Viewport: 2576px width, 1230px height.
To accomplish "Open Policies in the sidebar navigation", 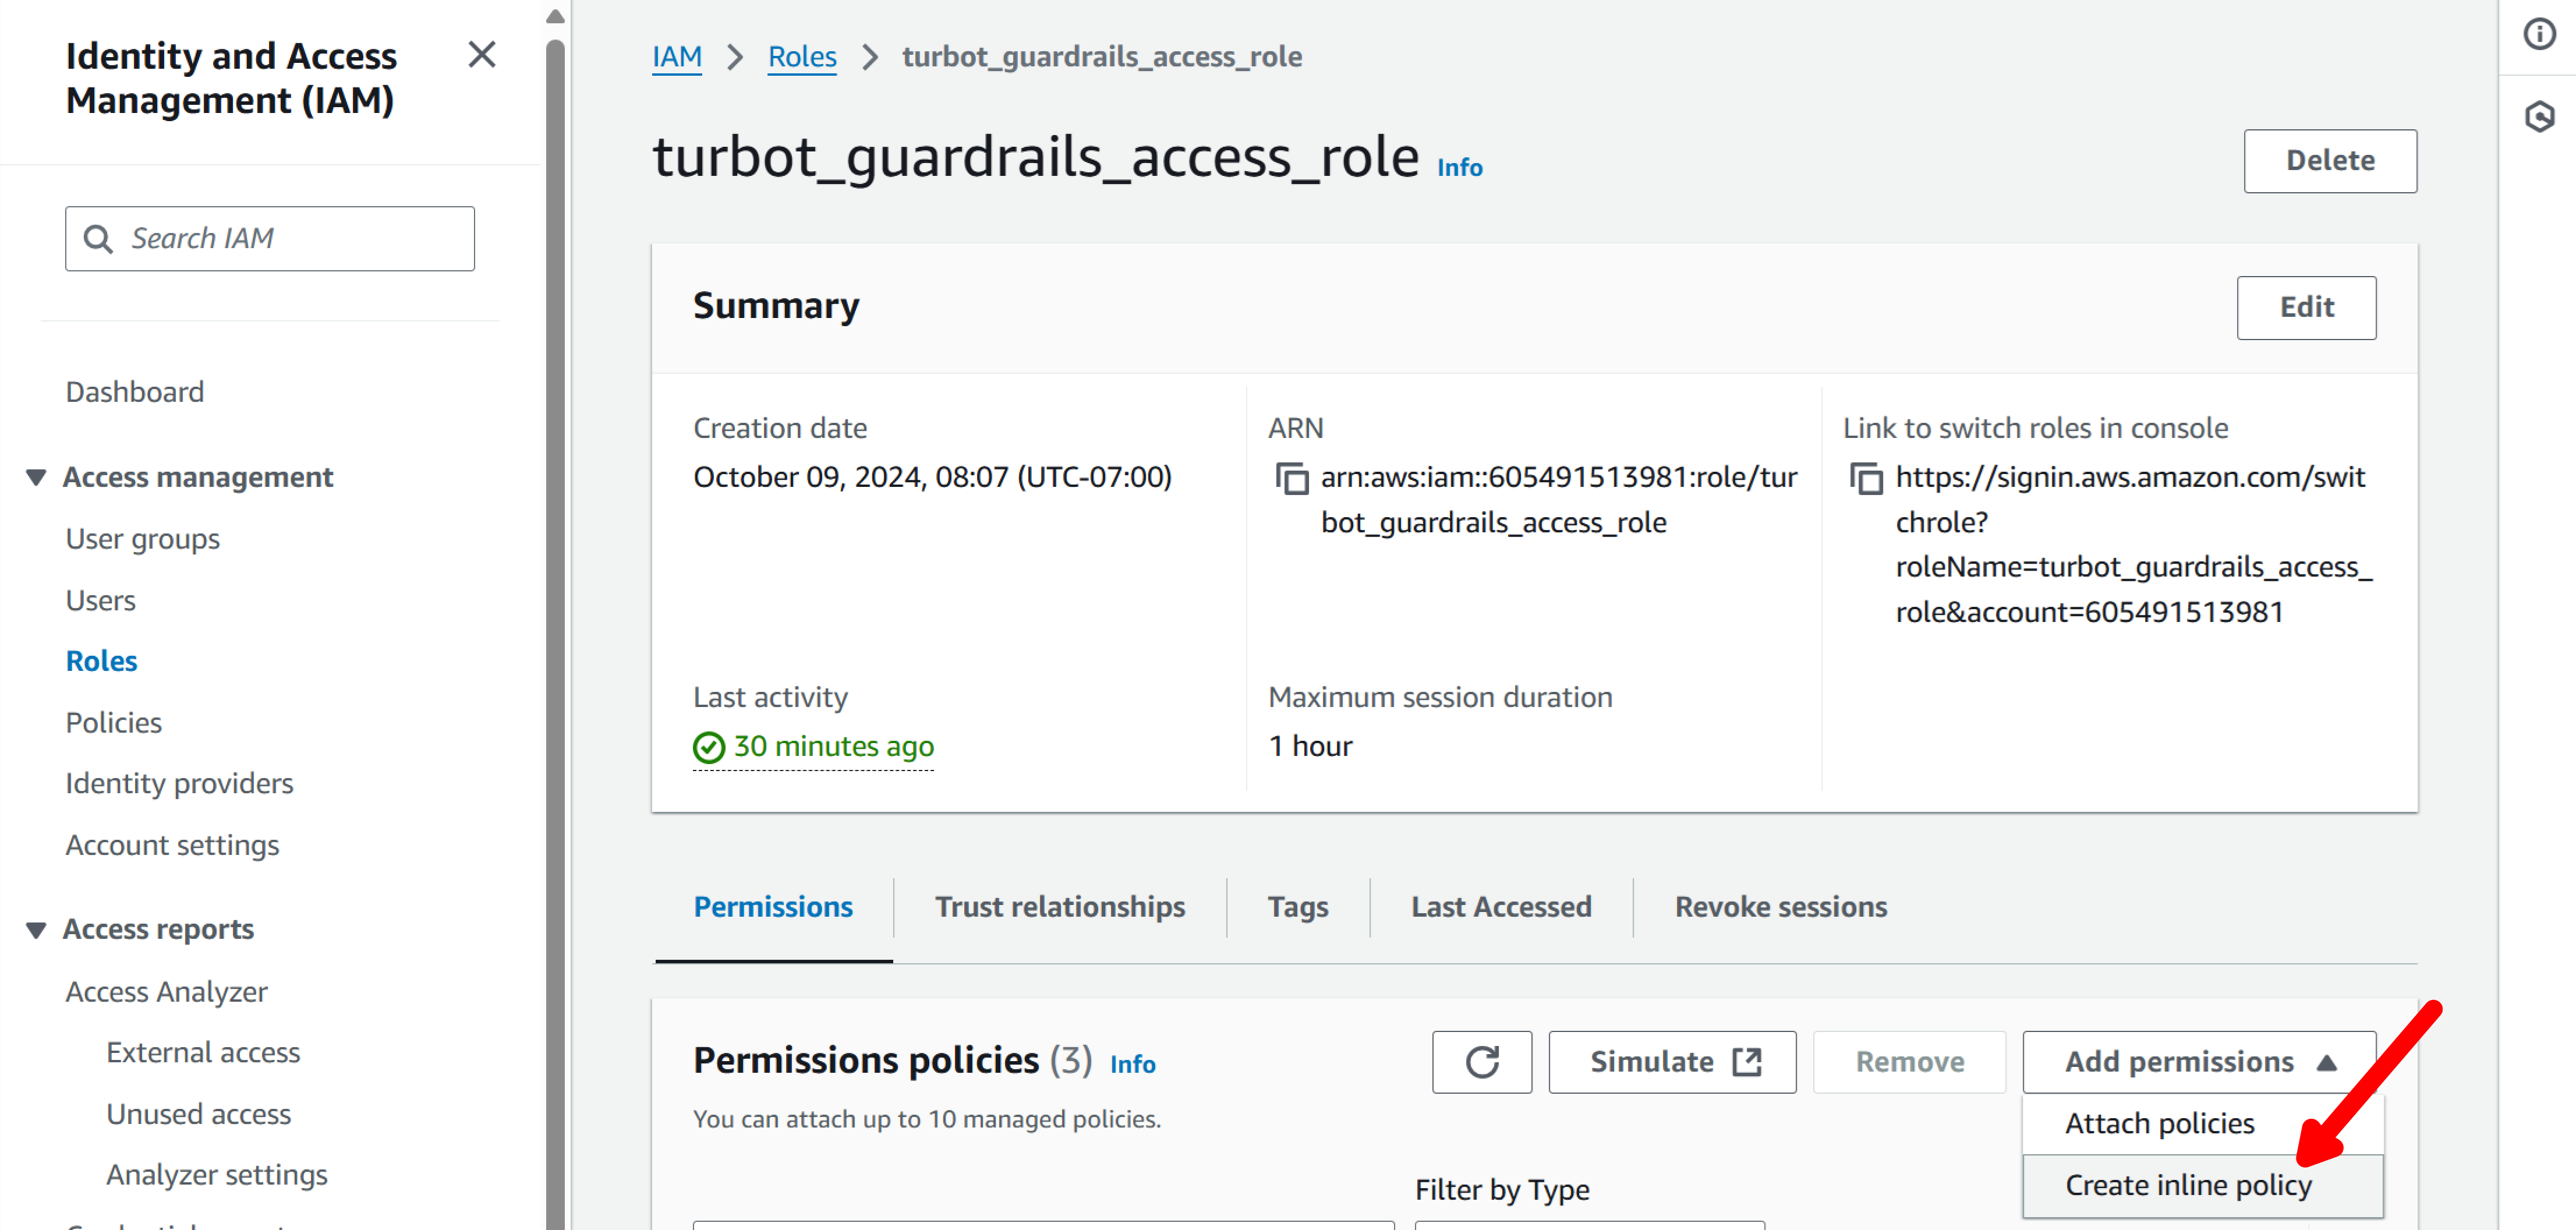I will coord(114,723).
